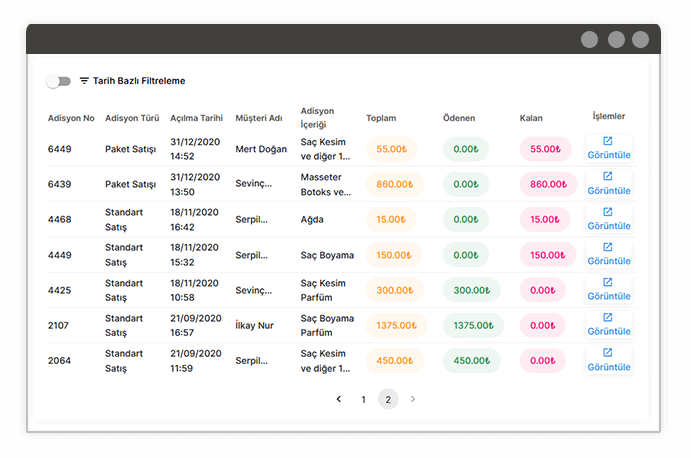
Task: Click the 55.00₺ Toplam badge
Action: point(391,149)
